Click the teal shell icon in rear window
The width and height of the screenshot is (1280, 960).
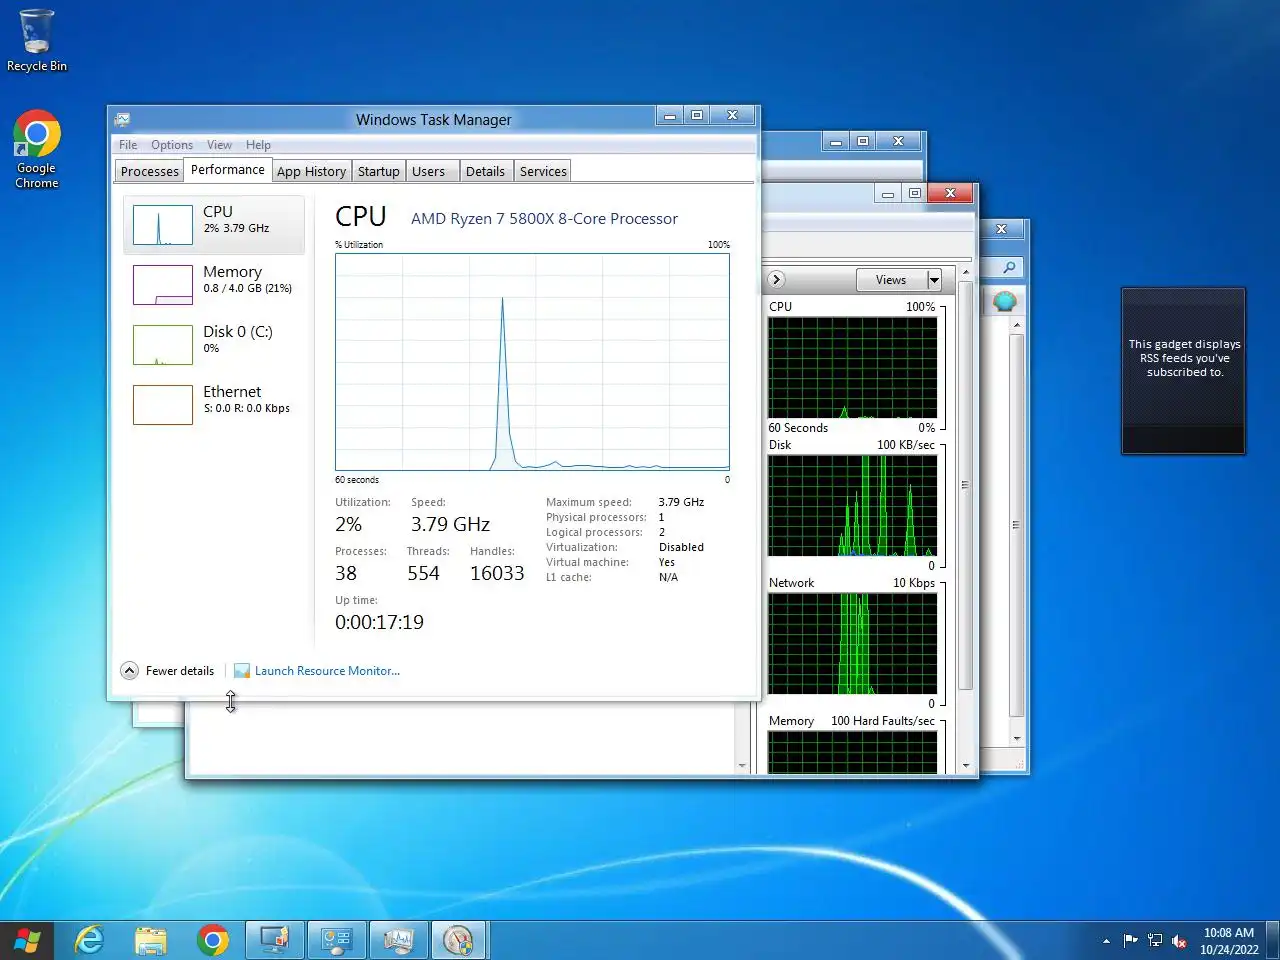pyautogui.click(x=1005, y=301)
